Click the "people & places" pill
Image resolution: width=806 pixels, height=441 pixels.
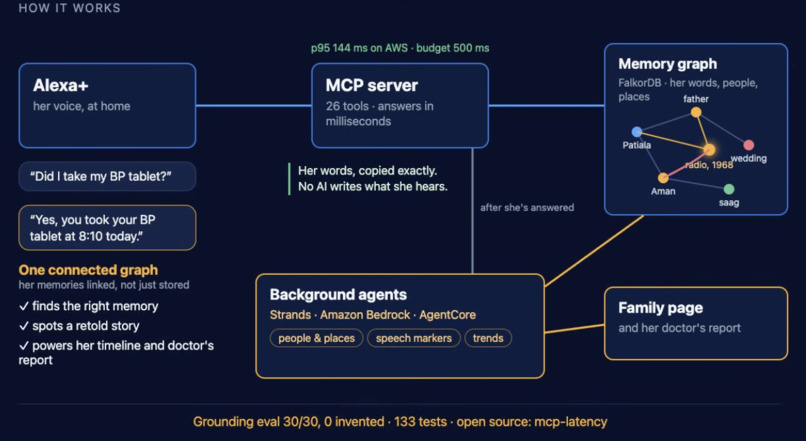pyautogui.click(x=317, y=338)
